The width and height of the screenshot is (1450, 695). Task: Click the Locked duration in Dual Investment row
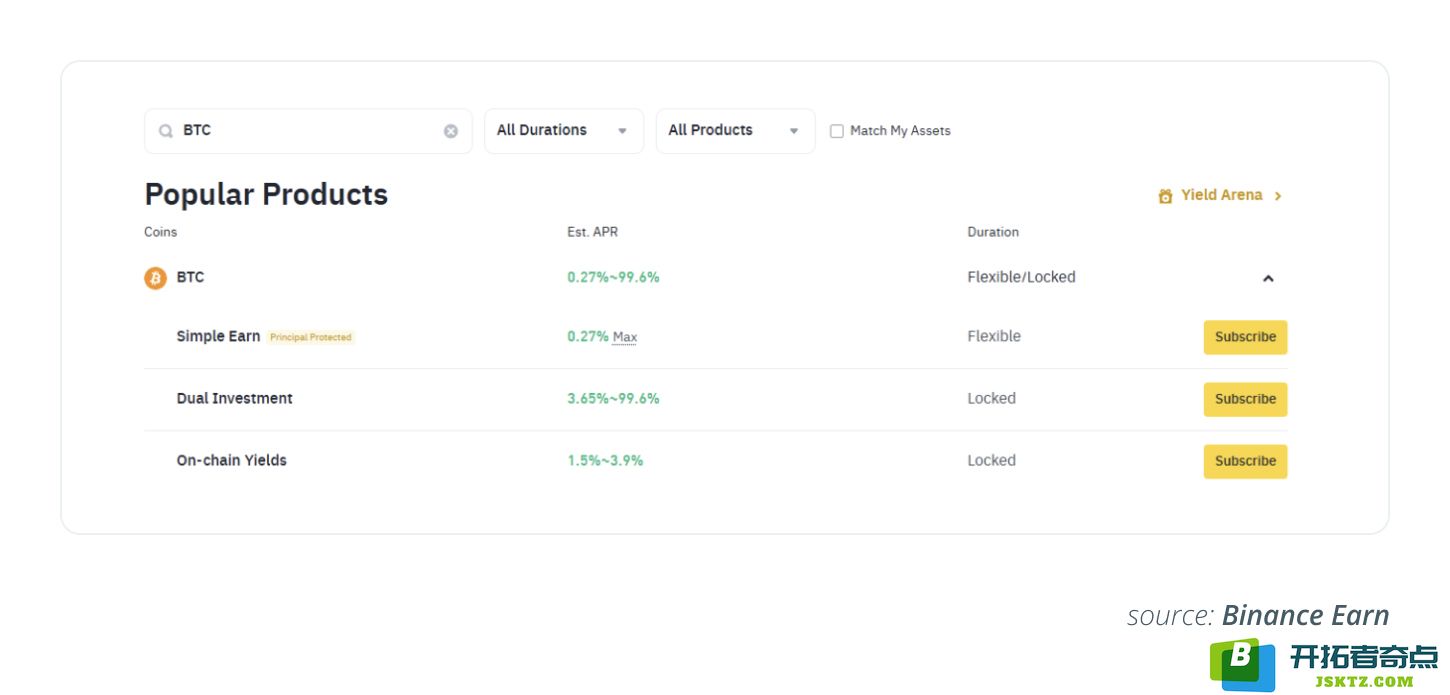click(991, 398)
